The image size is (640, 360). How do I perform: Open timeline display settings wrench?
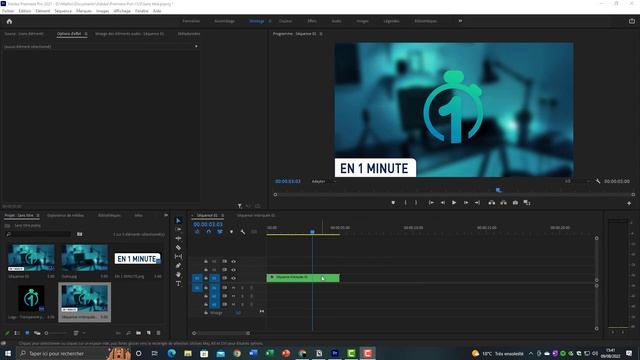point(243,232)
